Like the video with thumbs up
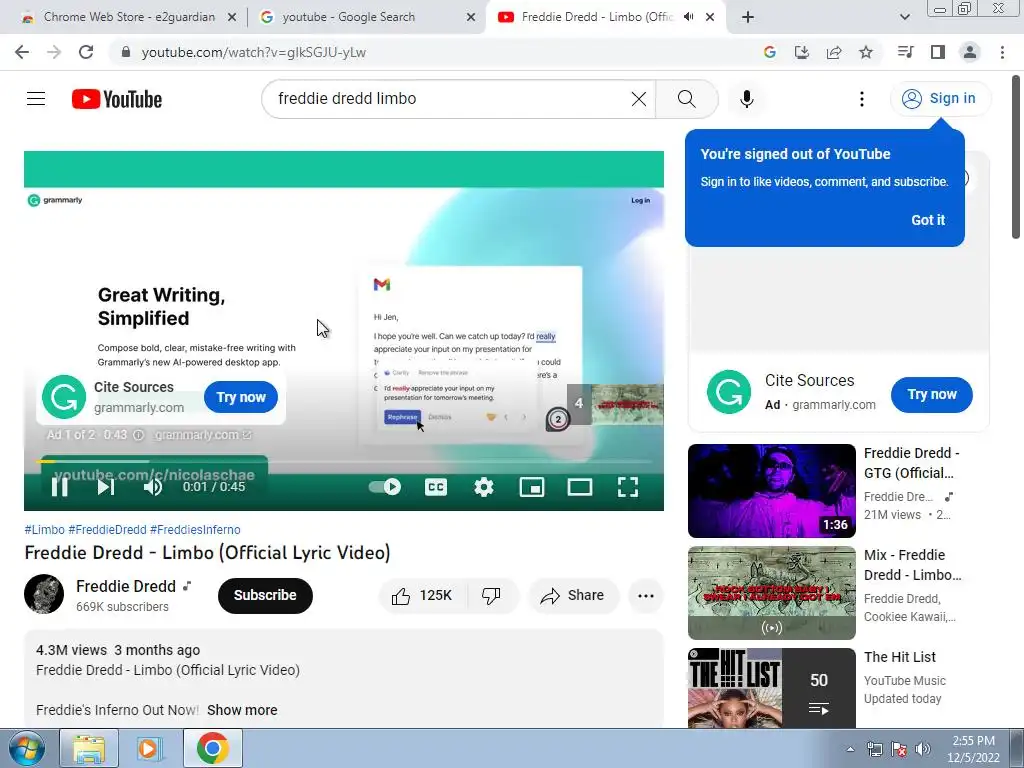This screenshot has width=1024, height=768. pyautogui.click(x=422, y=596)
